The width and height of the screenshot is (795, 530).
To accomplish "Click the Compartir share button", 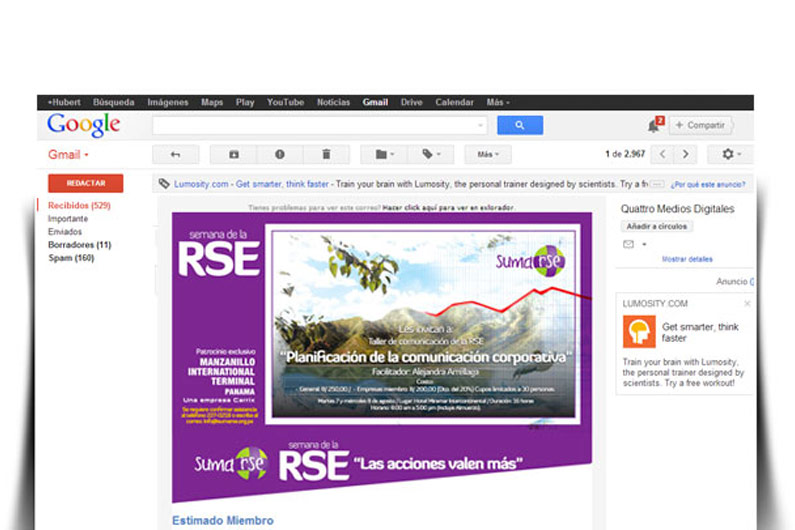I will tap(701, 125).
